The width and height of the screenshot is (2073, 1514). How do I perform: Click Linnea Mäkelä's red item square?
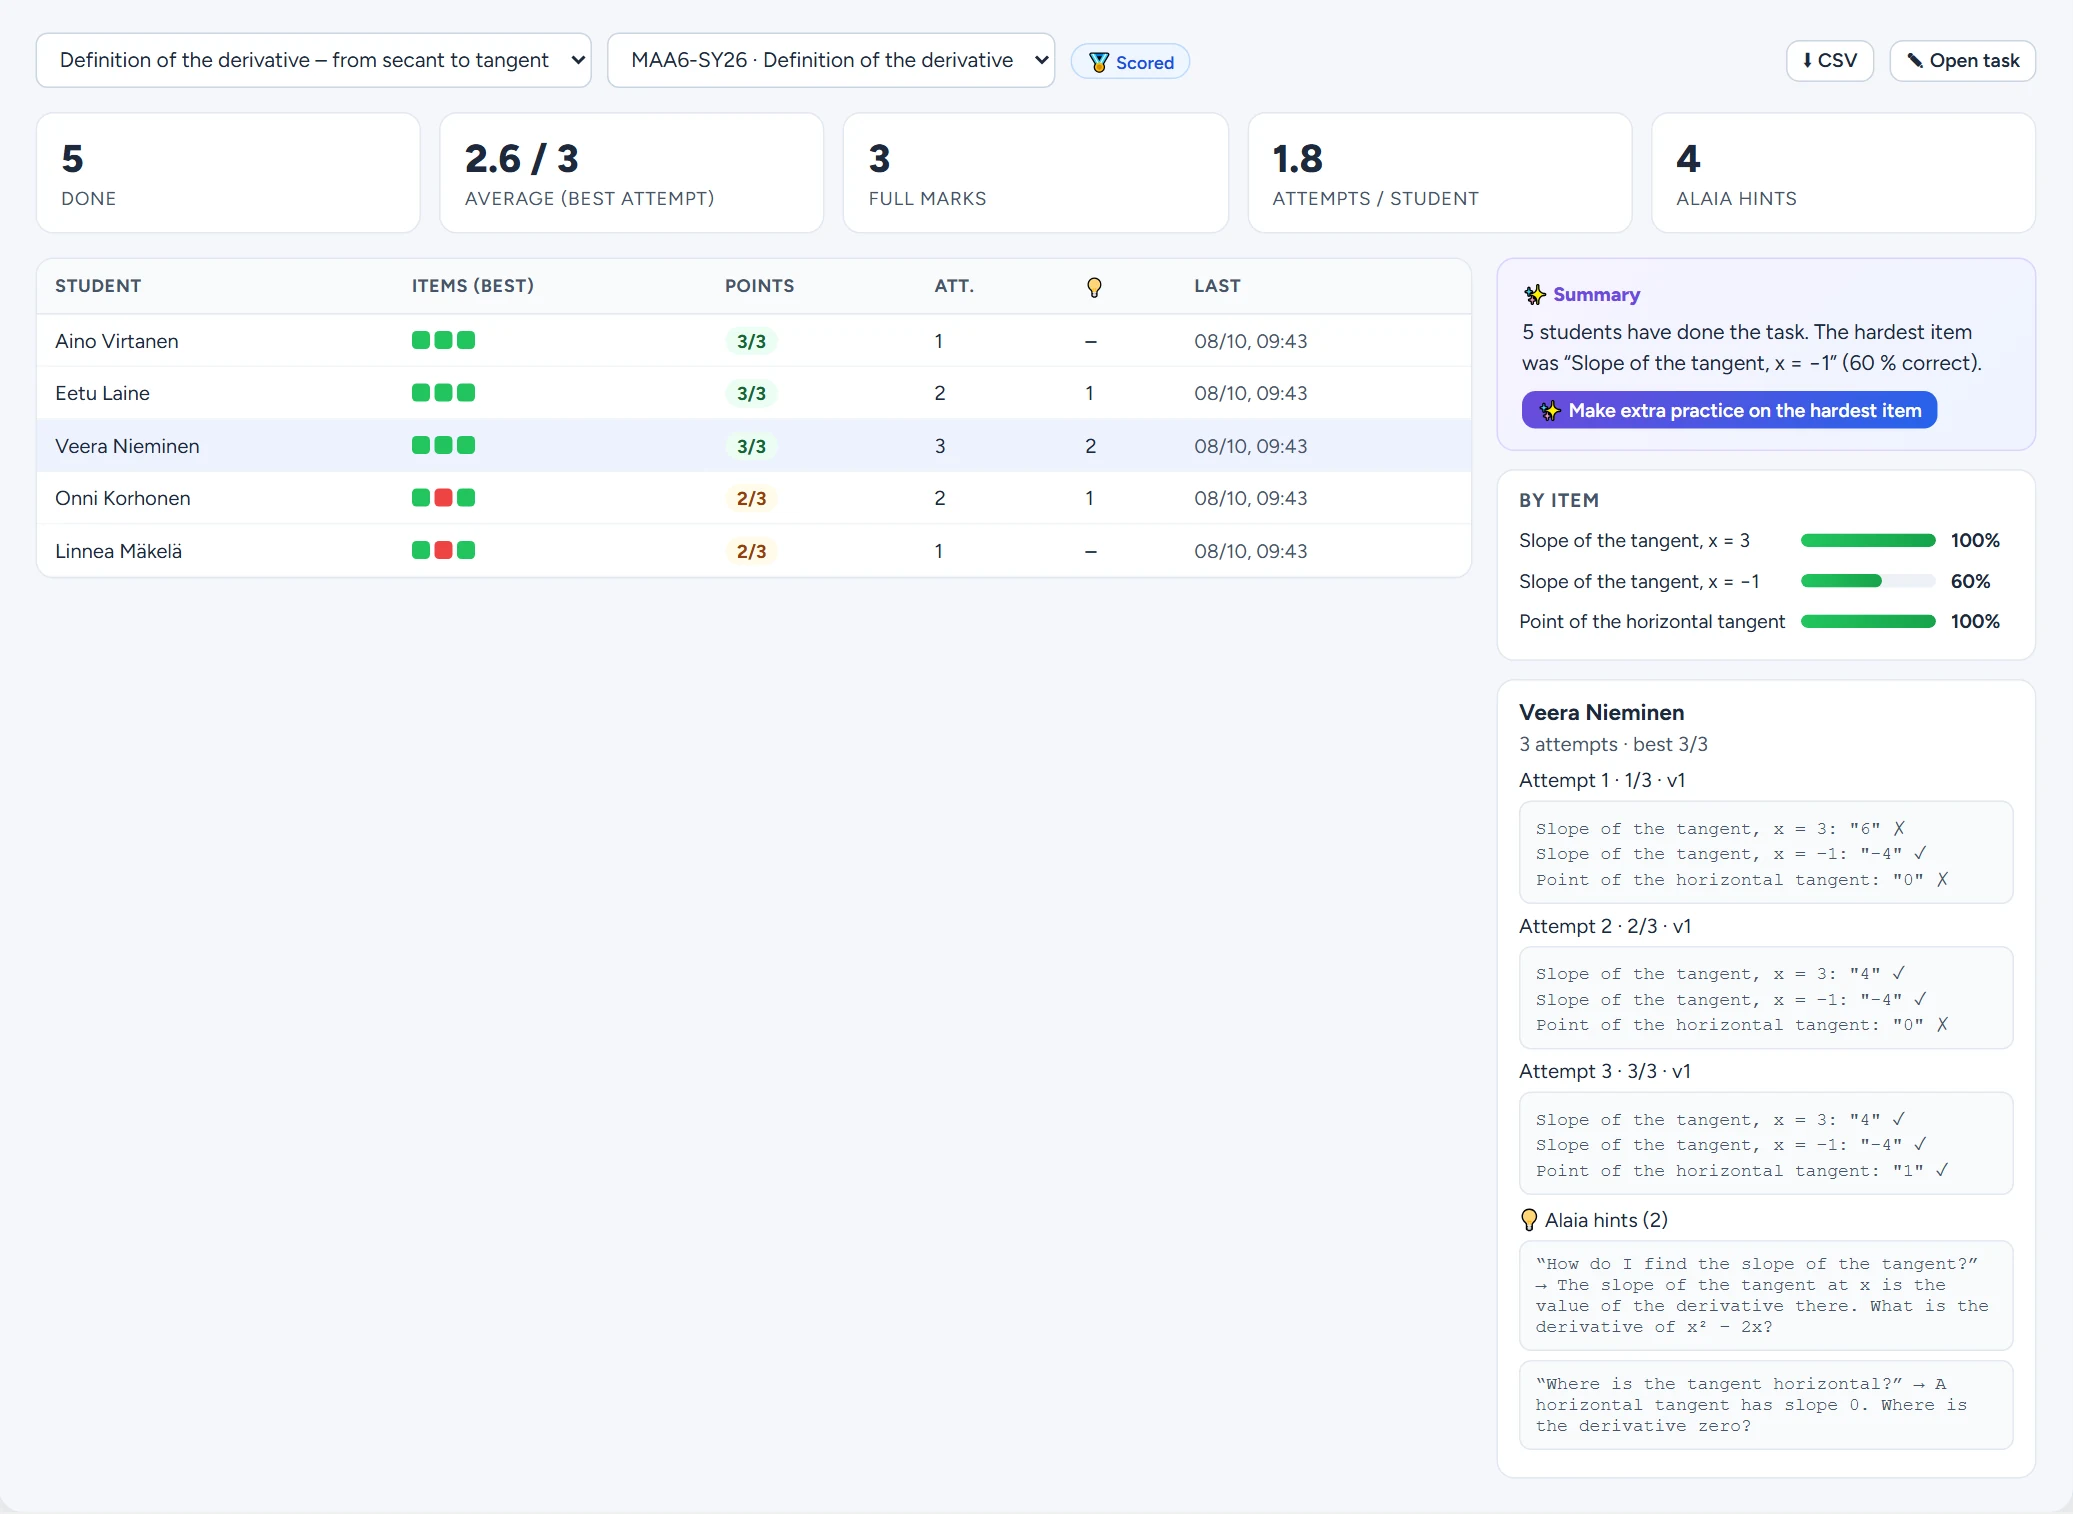(443, 550)
